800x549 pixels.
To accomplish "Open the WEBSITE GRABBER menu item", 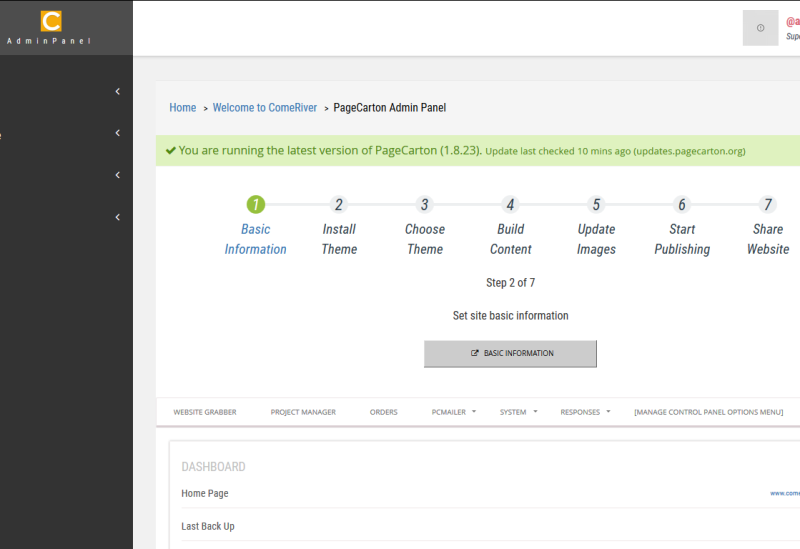I will (x=205, y=412).
